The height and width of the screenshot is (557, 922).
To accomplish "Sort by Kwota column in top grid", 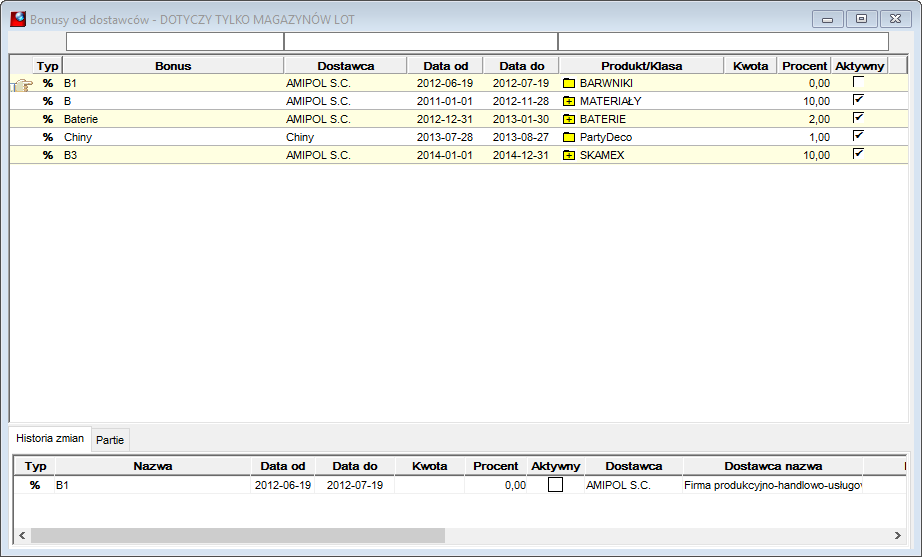I will (x=750, y=66).
